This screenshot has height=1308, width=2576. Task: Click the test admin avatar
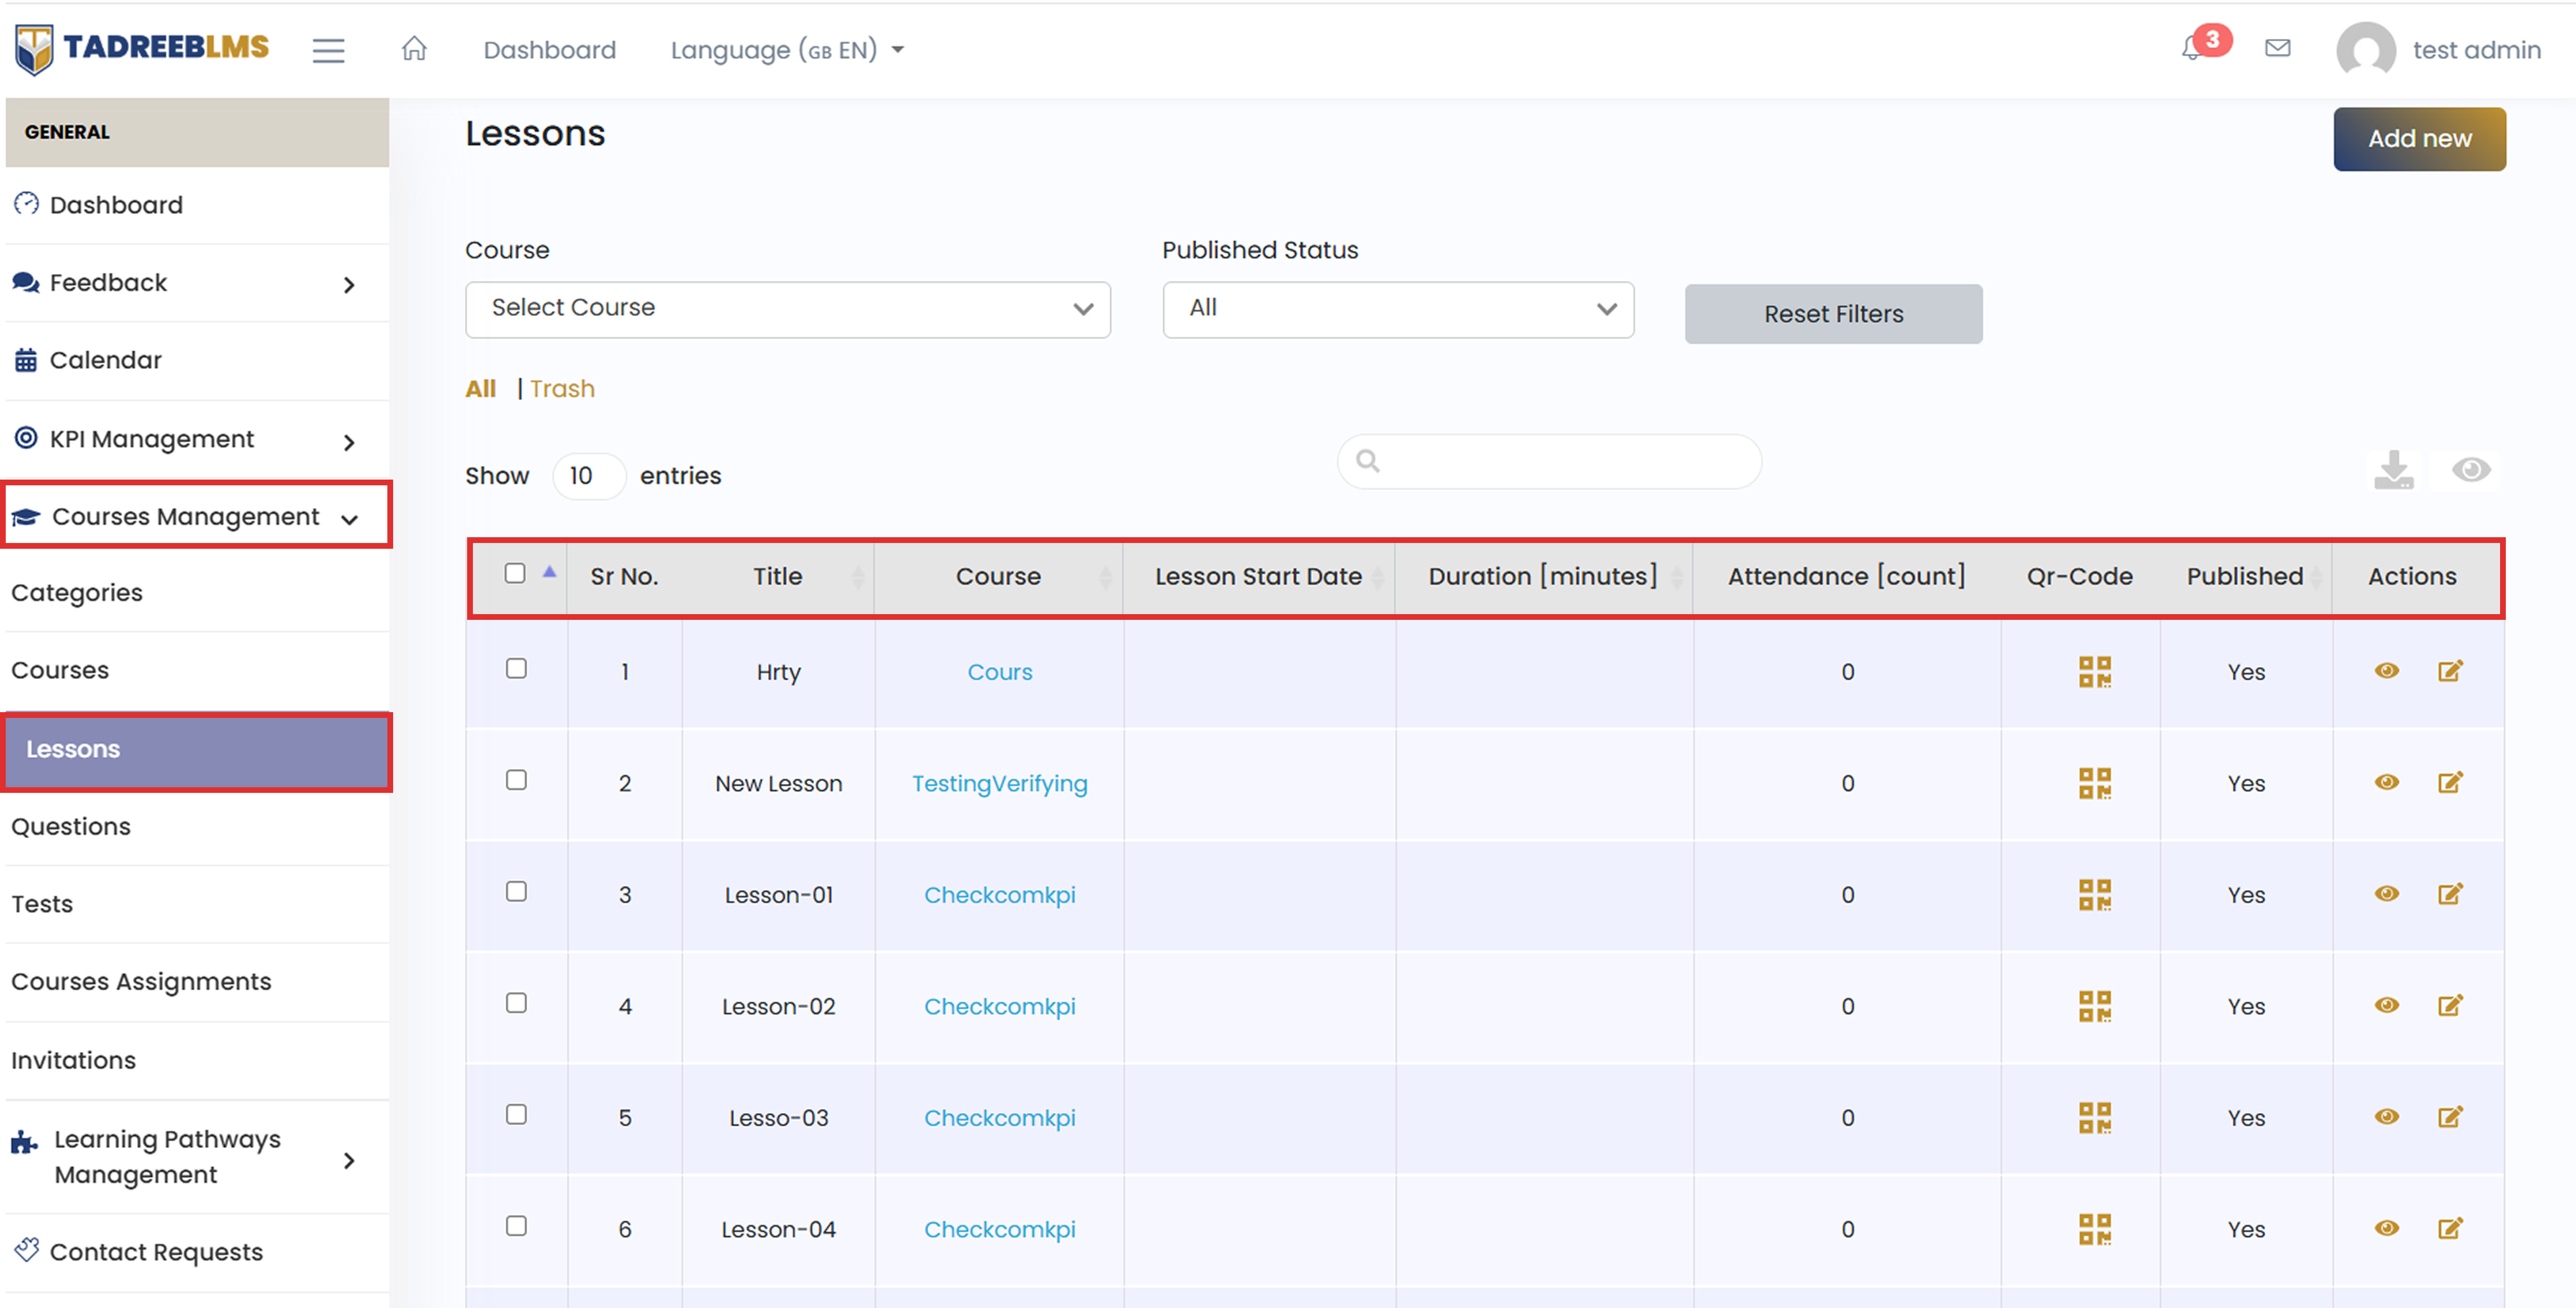point(2365,50)
